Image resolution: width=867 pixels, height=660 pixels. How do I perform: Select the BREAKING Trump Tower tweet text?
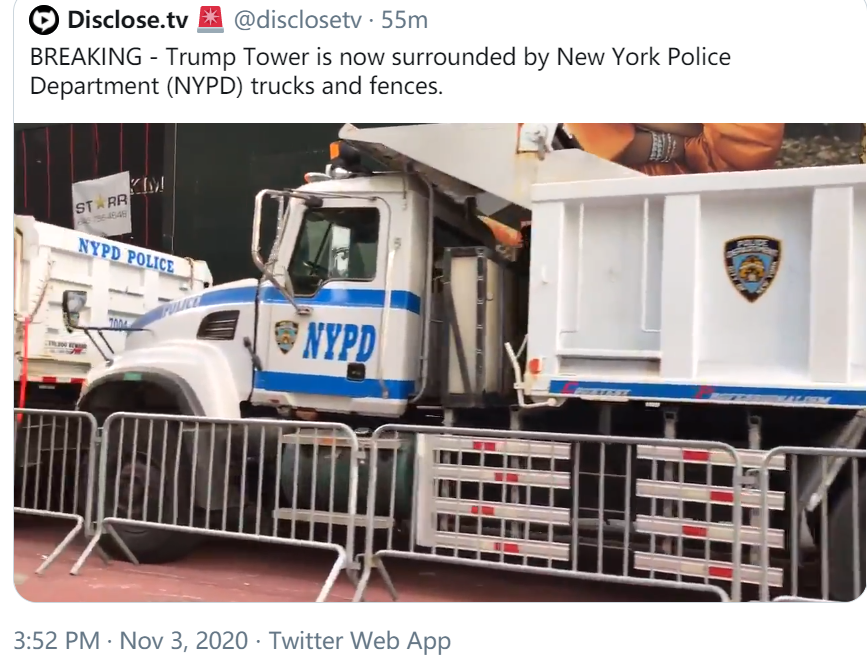pyautogui.click(x=380, y=71)
